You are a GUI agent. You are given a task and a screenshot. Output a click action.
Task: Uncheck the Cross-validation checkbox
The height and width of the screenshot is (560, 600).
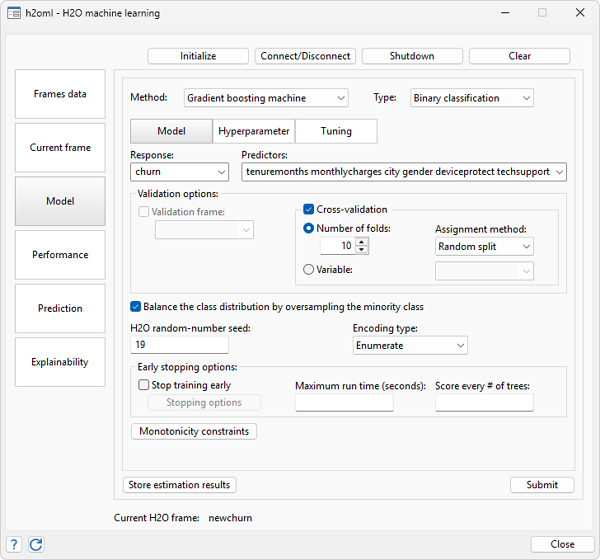[x=309, y=210]
